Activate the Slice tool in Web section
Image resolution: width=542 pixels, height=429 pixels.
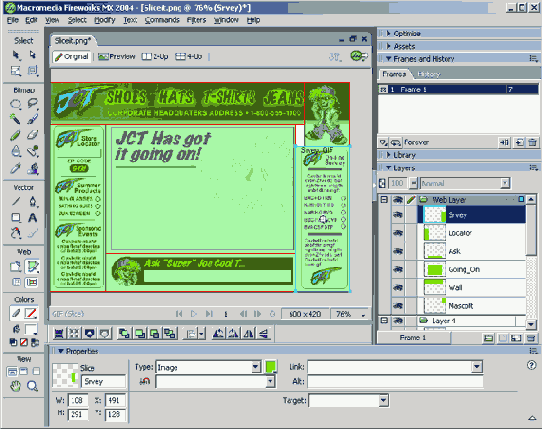32,266
